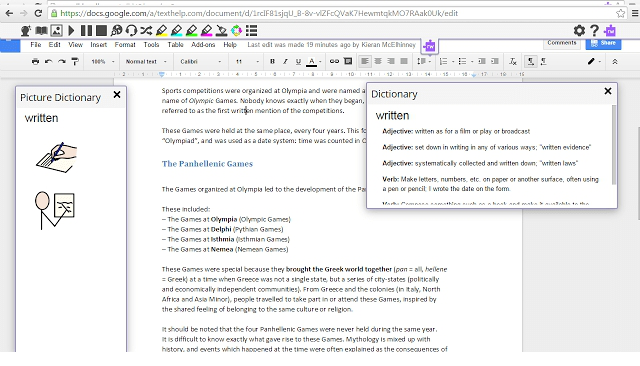Open the Format menu
Screen dimensions: 640x366
tap(125, 44)
